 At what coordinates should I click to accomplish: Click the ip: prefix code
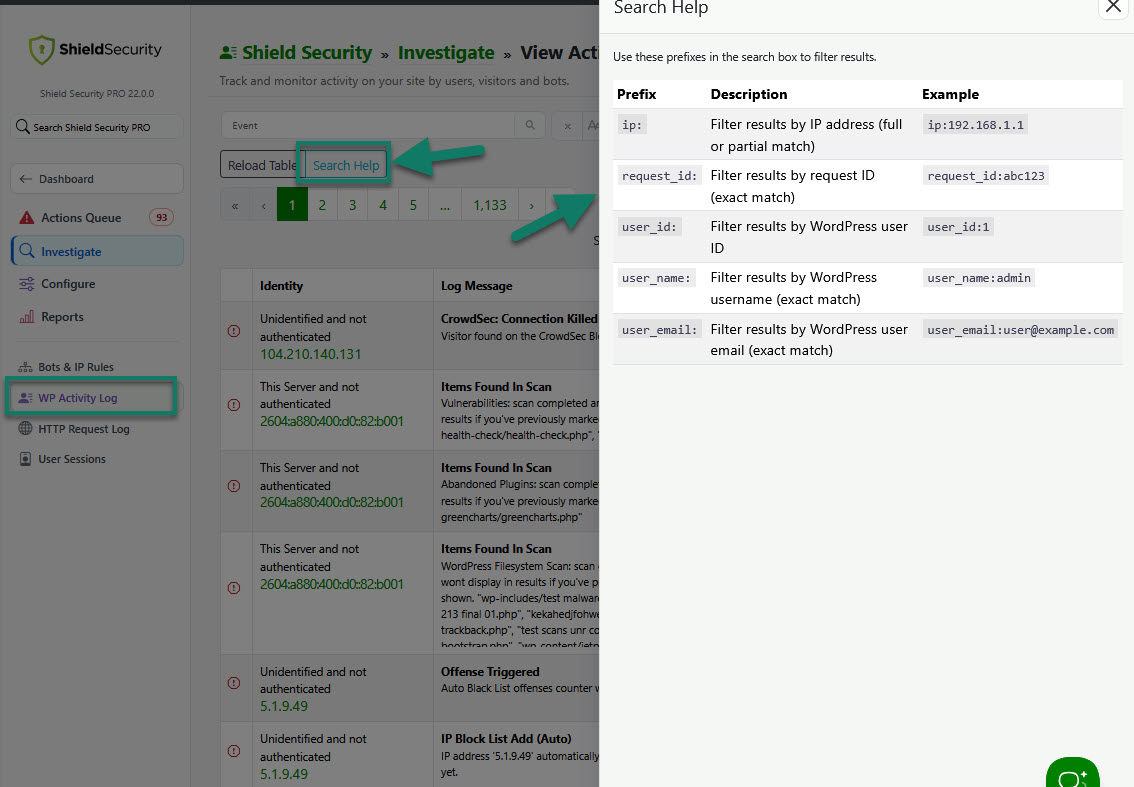[x=632, y=124]
